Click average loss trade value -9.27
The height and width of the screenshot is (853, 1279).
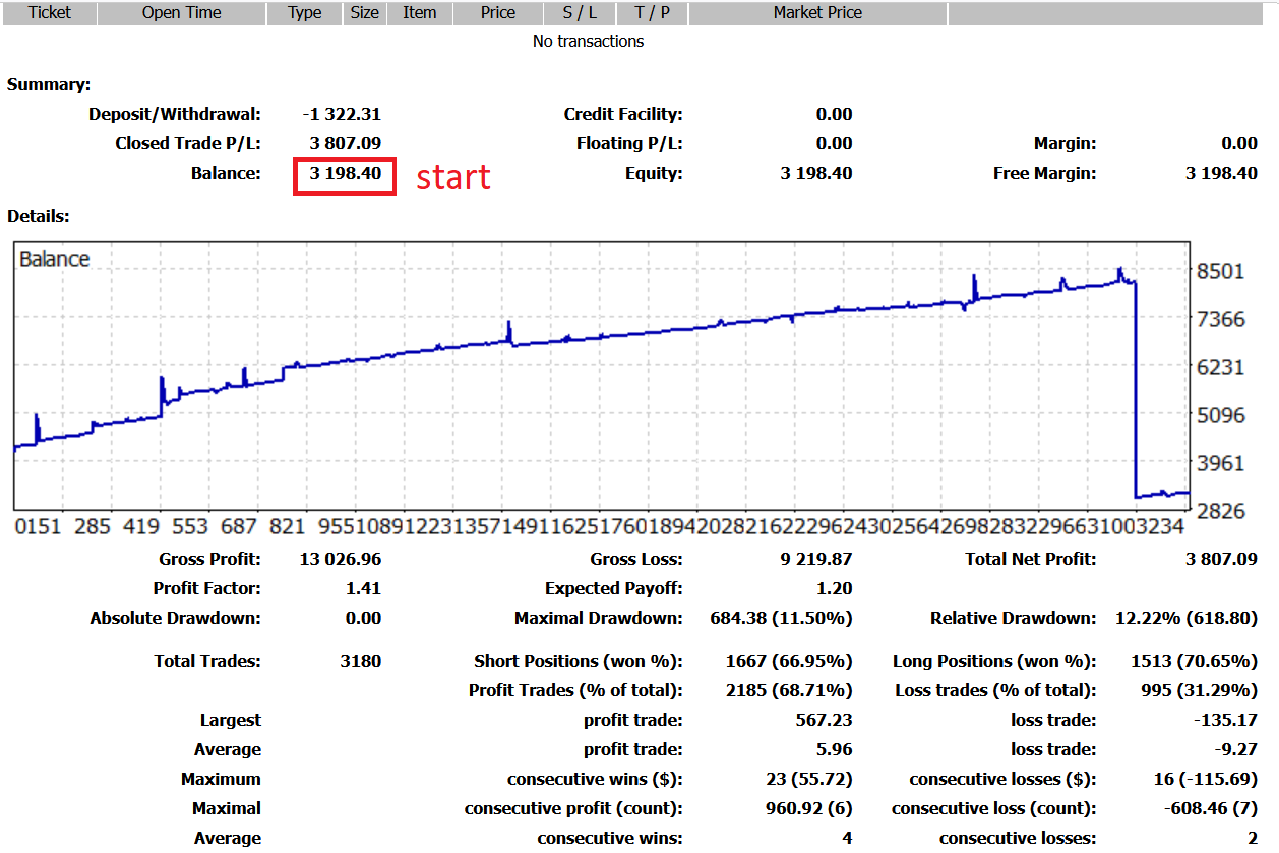pyautogui.click(x=1235, y=750)
